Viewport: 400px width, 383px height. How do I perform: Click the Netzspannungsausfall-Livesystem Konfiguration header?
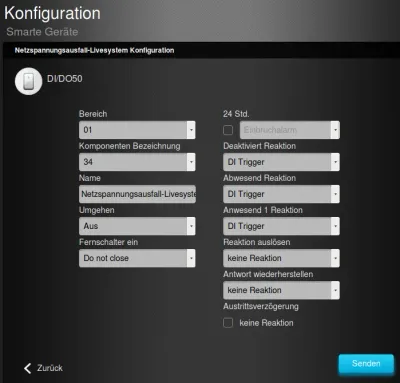pos(94,50)
